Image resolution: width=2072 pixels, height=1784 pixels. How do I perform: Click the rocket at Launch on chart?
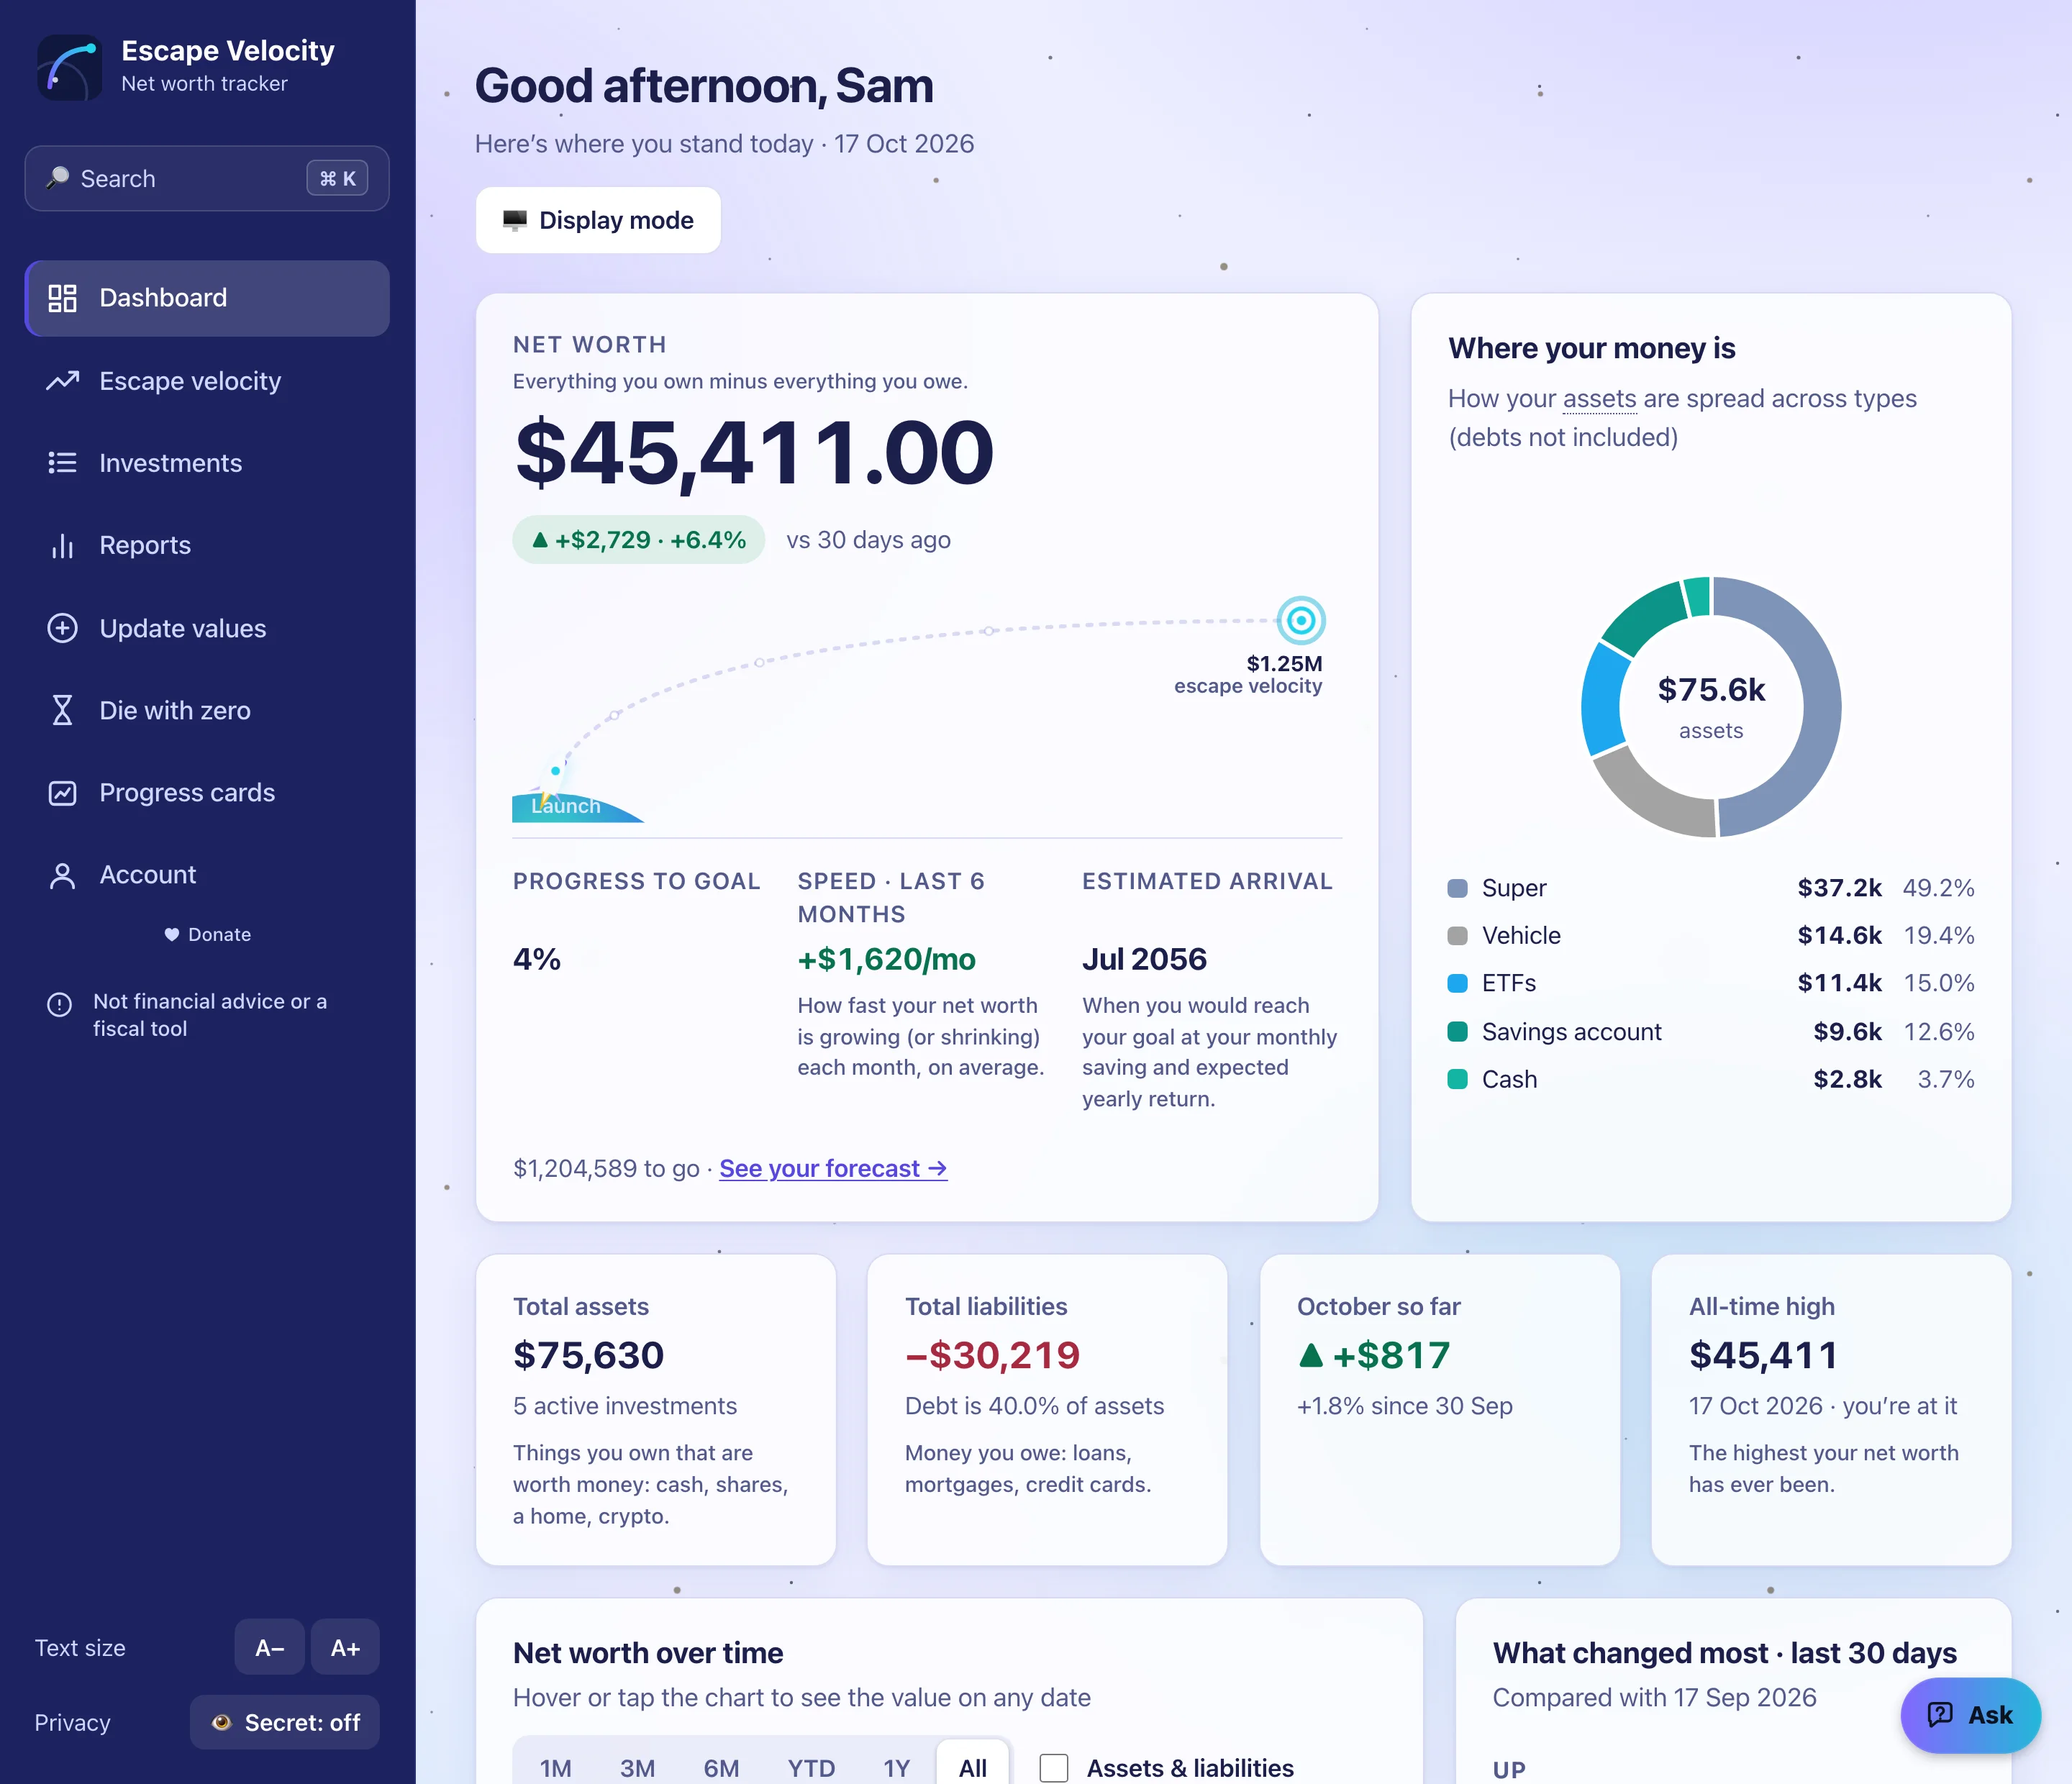point(553,780)
